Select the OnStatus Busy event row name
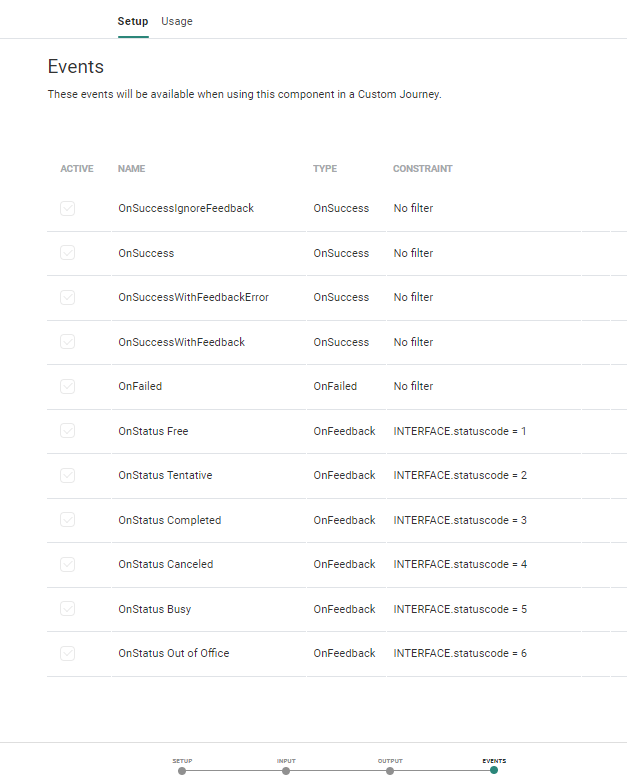Viewport: 627px width, 784px height. 154,609
